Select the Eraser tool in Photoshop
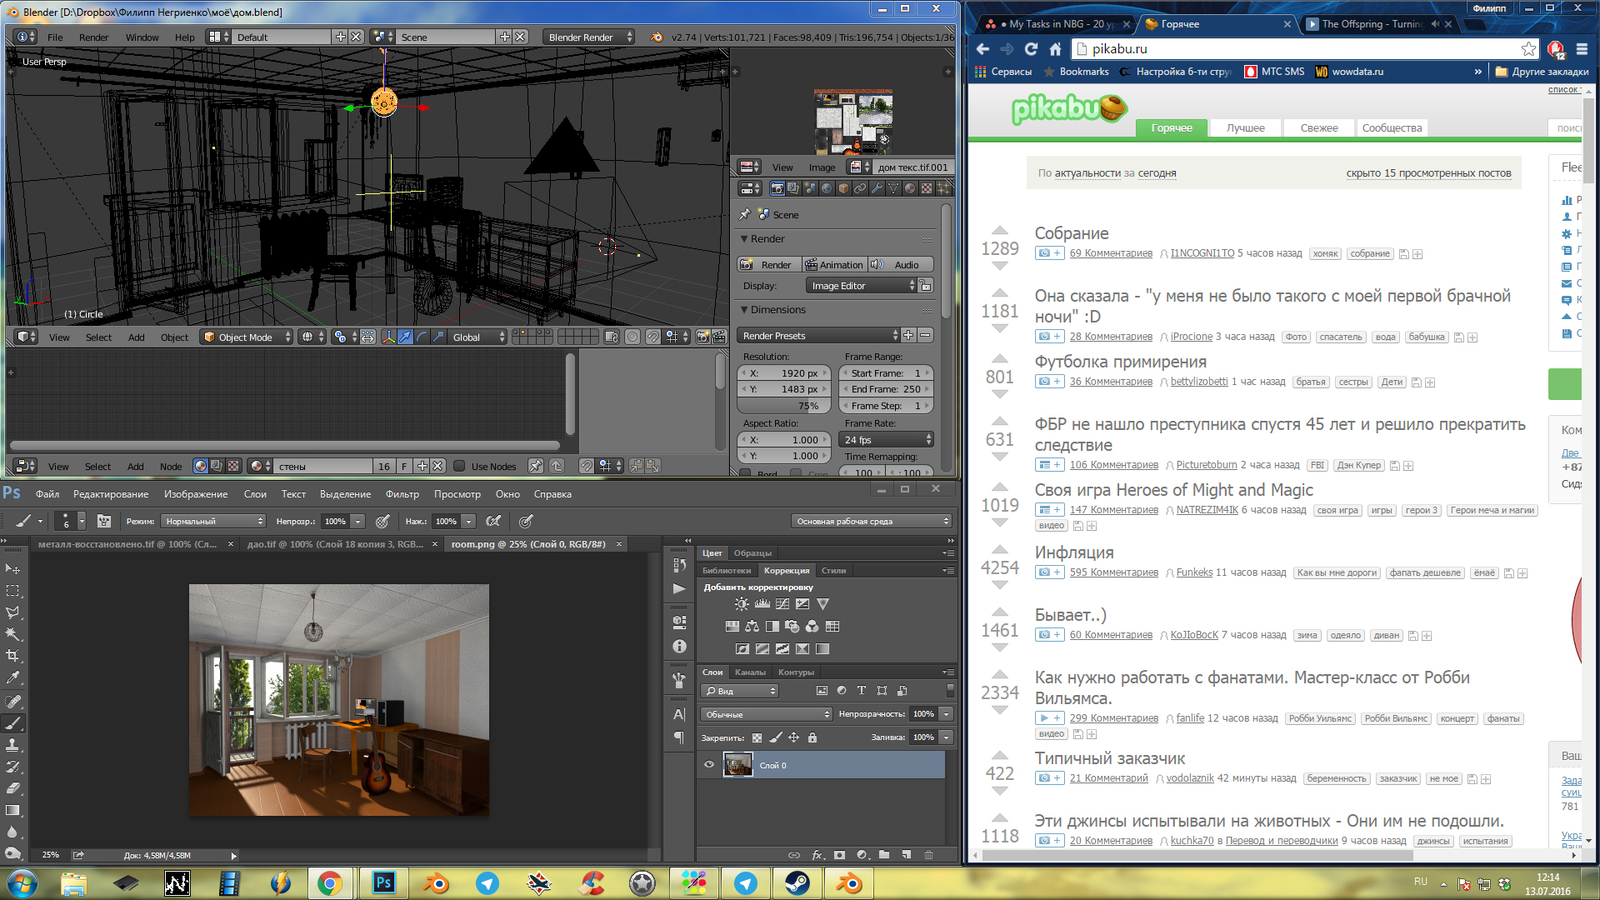 tap(13, 788)
